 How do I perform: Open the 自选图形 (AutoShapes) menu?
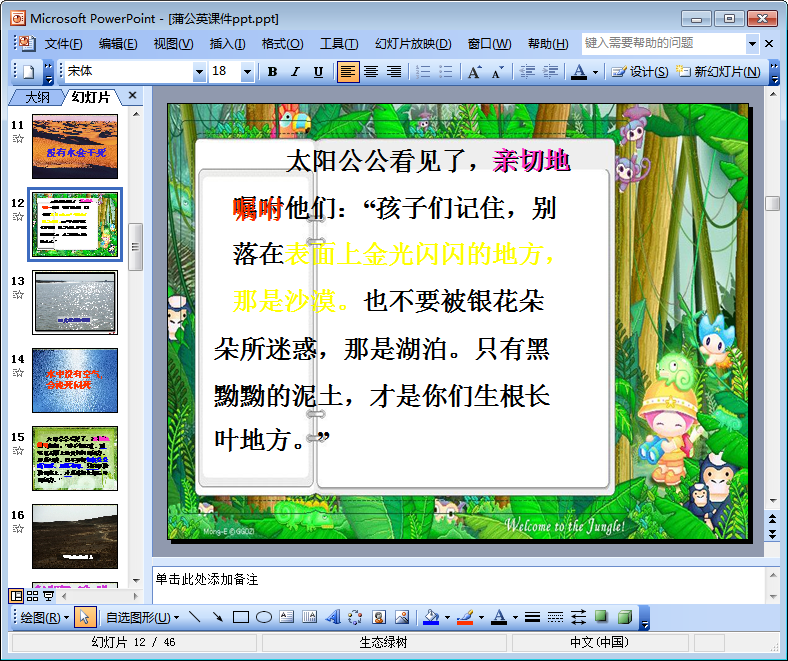coord(142,617)
